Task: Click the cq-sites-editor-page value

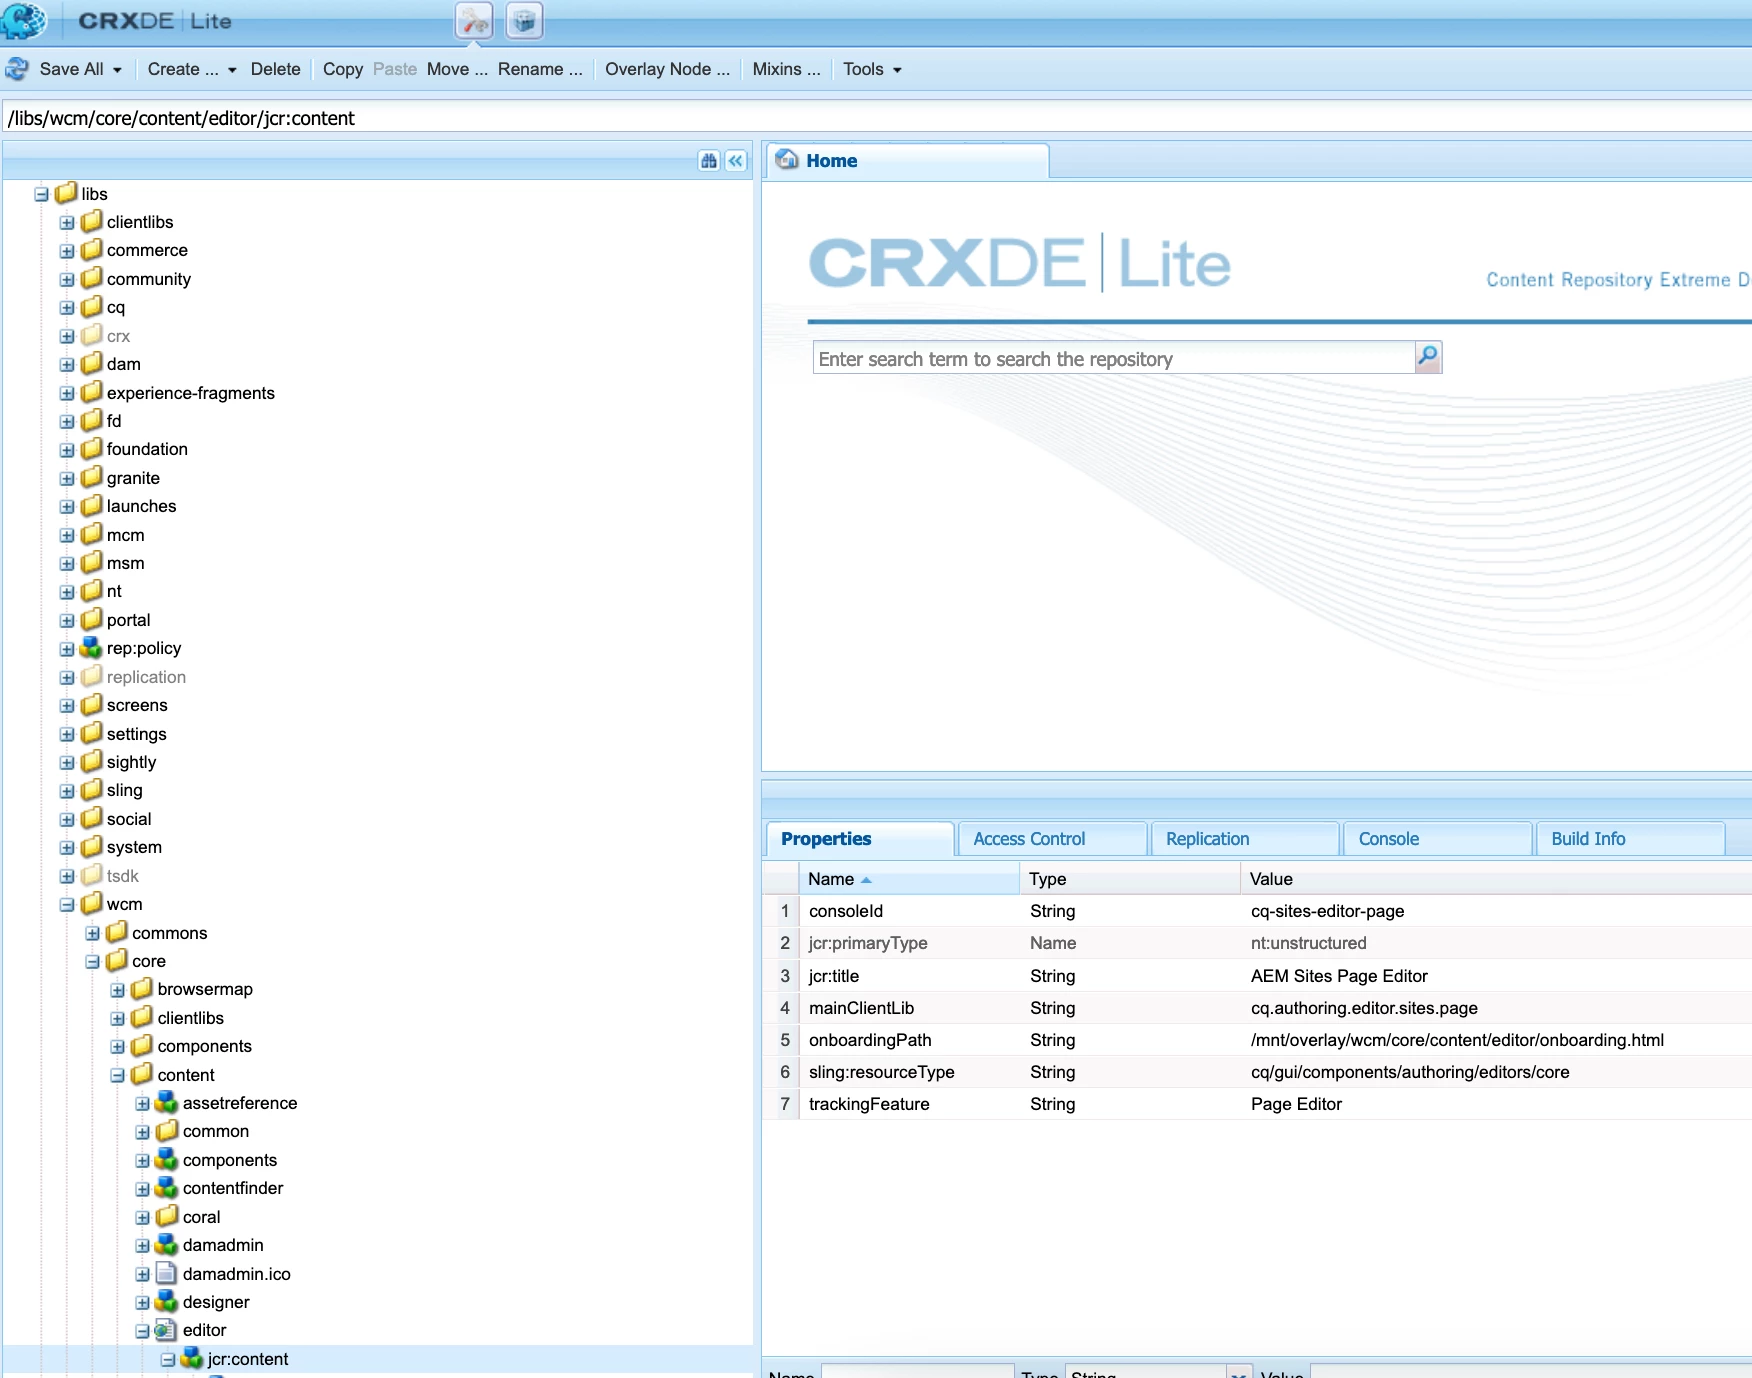Action: point(1327,911)
